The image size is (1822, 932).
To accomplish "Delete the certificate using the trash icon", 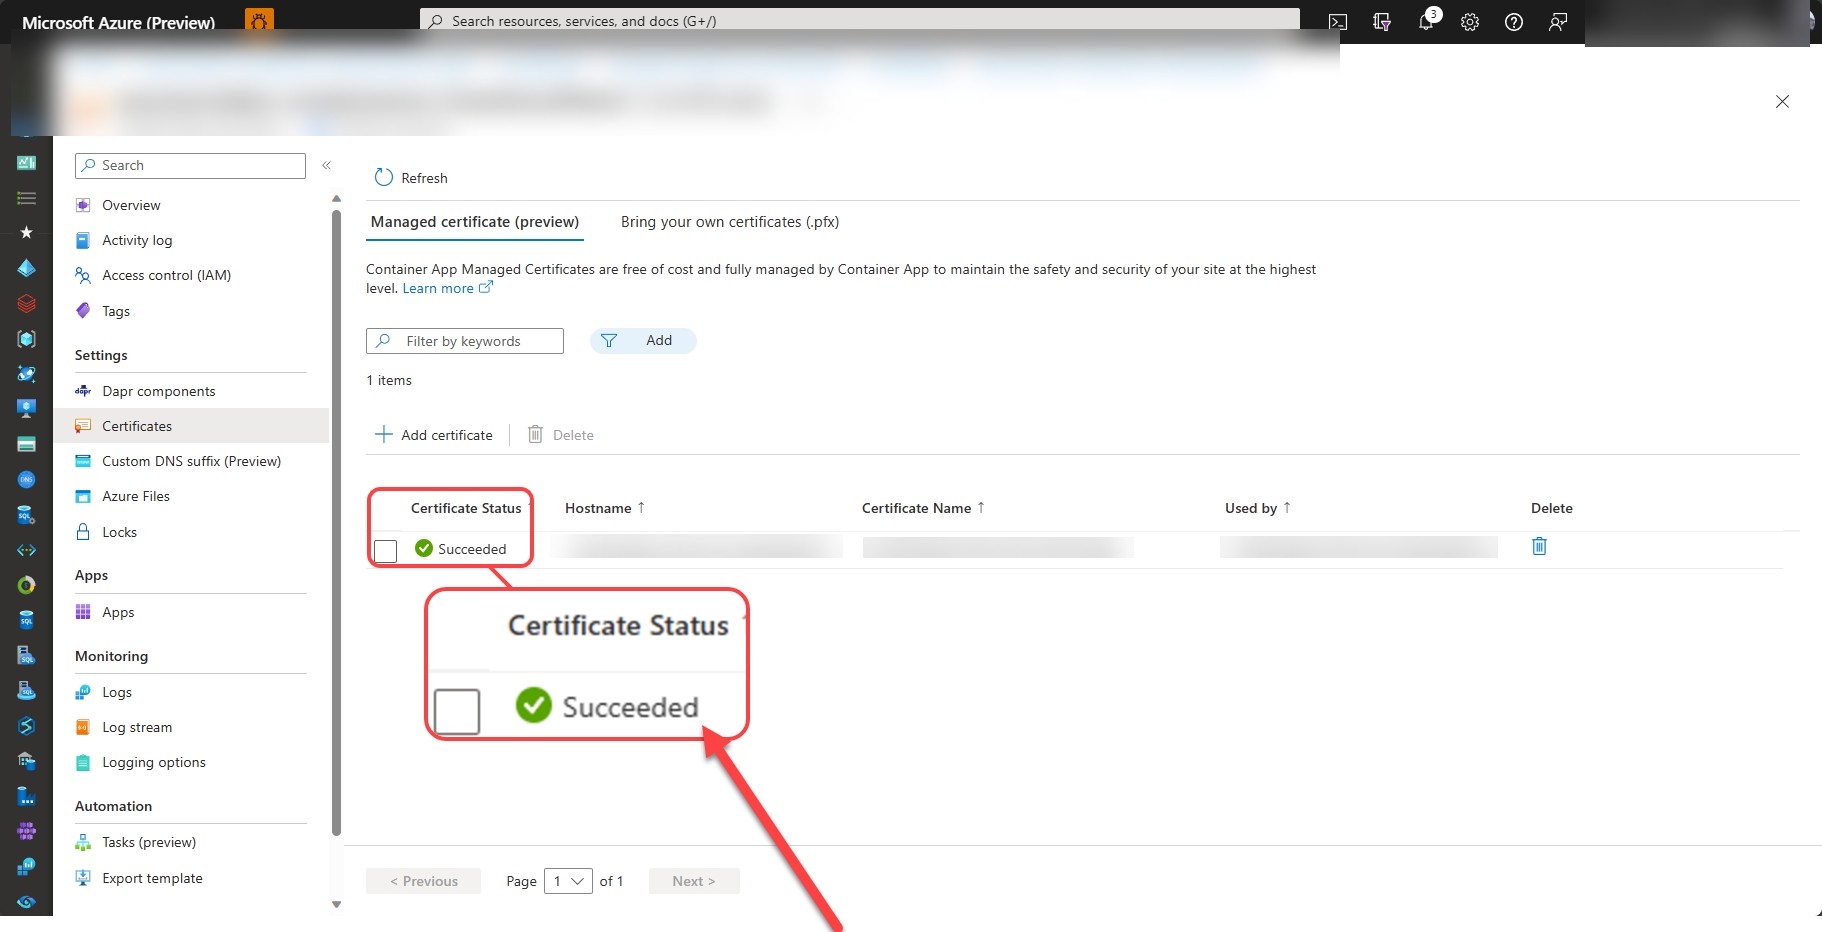I will tap(1539, 546).
